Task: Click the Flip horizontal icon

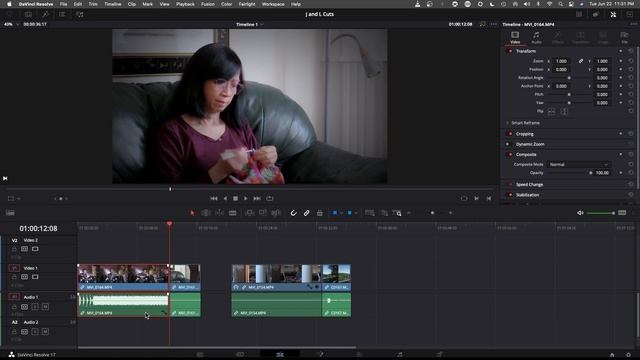Action: click(551, 111)
